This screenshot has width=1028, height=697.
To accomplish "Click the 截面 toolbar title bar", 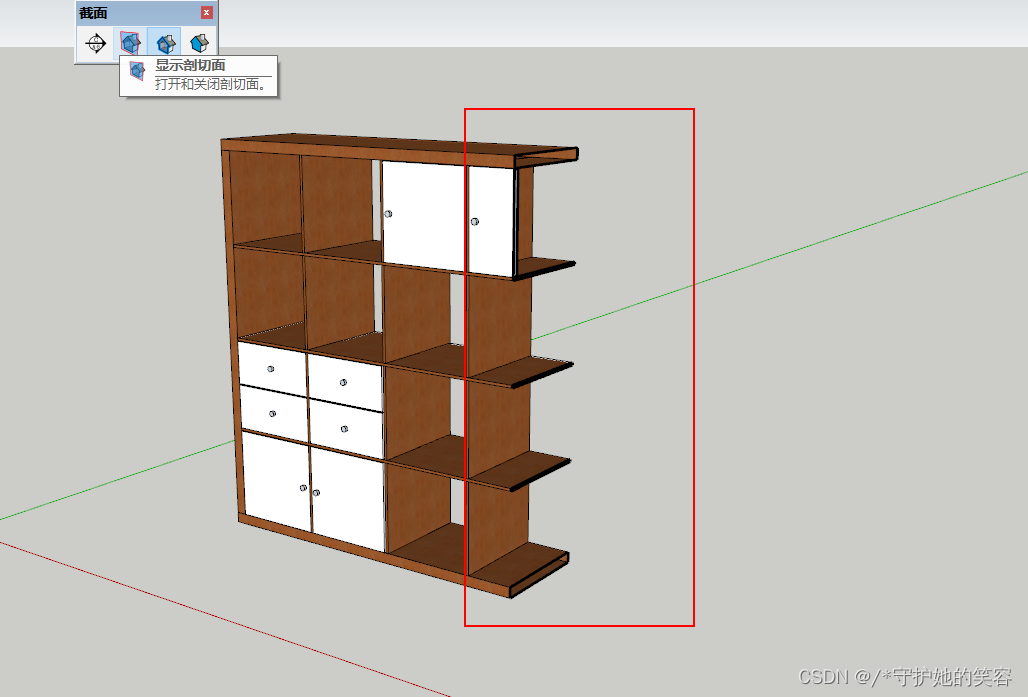I will [146, 12].
